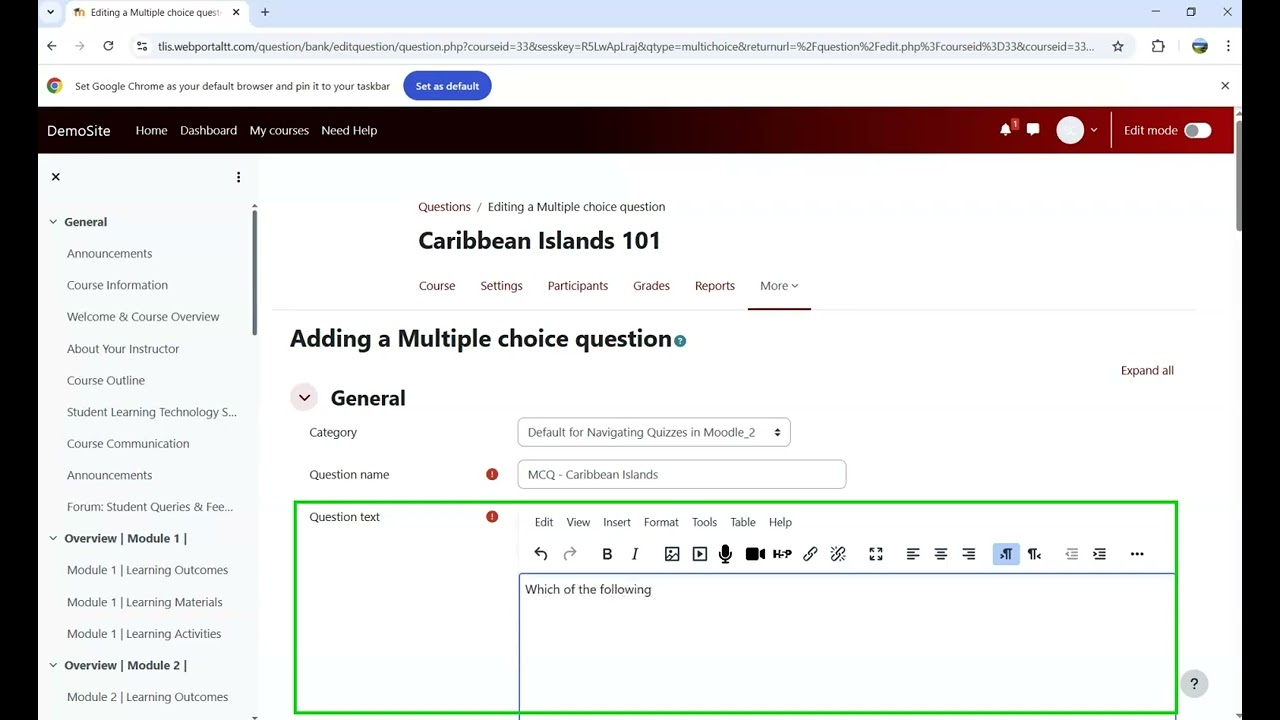Collapse General in the course index

point(53,222)
